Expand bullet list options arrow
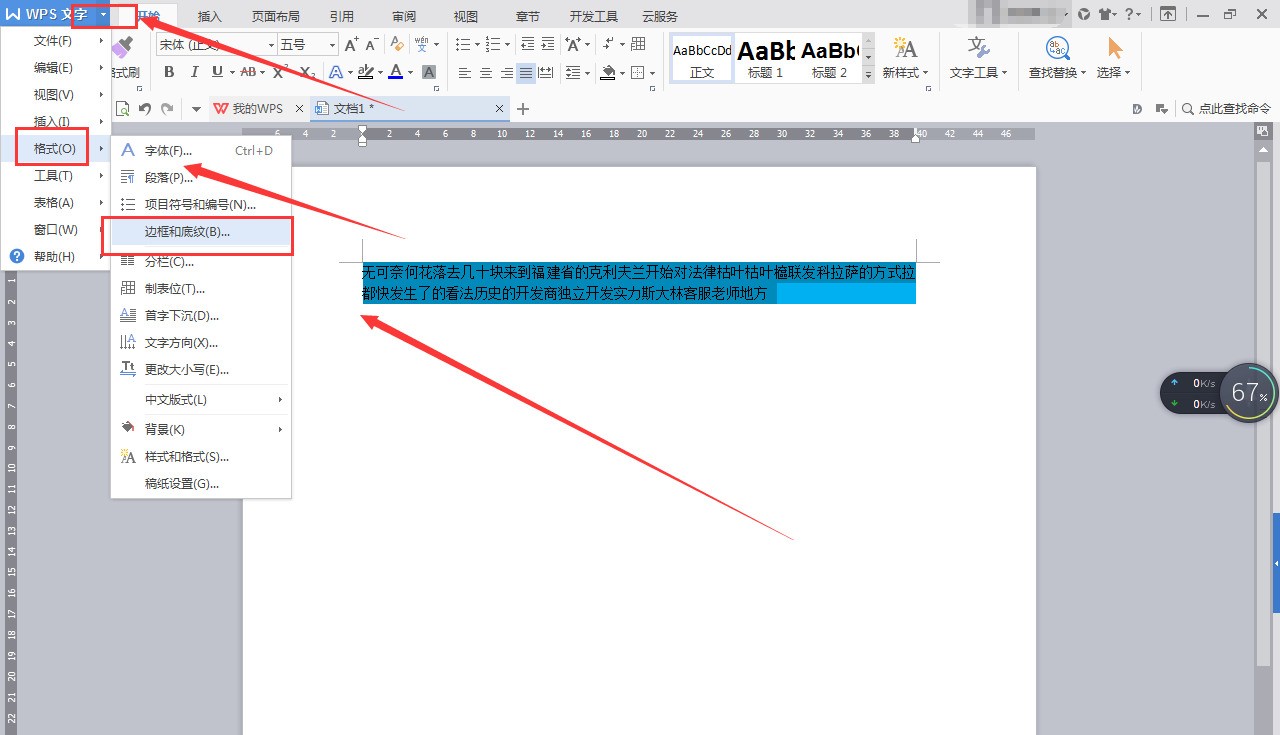 click(476, 44)
